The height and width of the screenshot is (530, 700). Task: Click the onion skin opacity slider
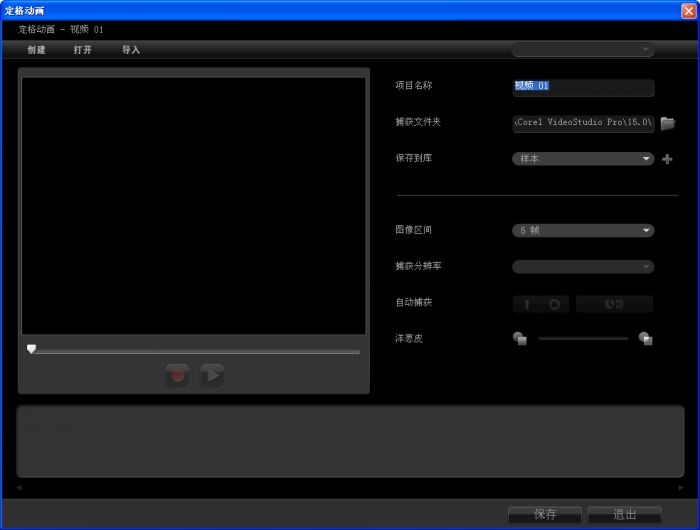coord(583,339)
